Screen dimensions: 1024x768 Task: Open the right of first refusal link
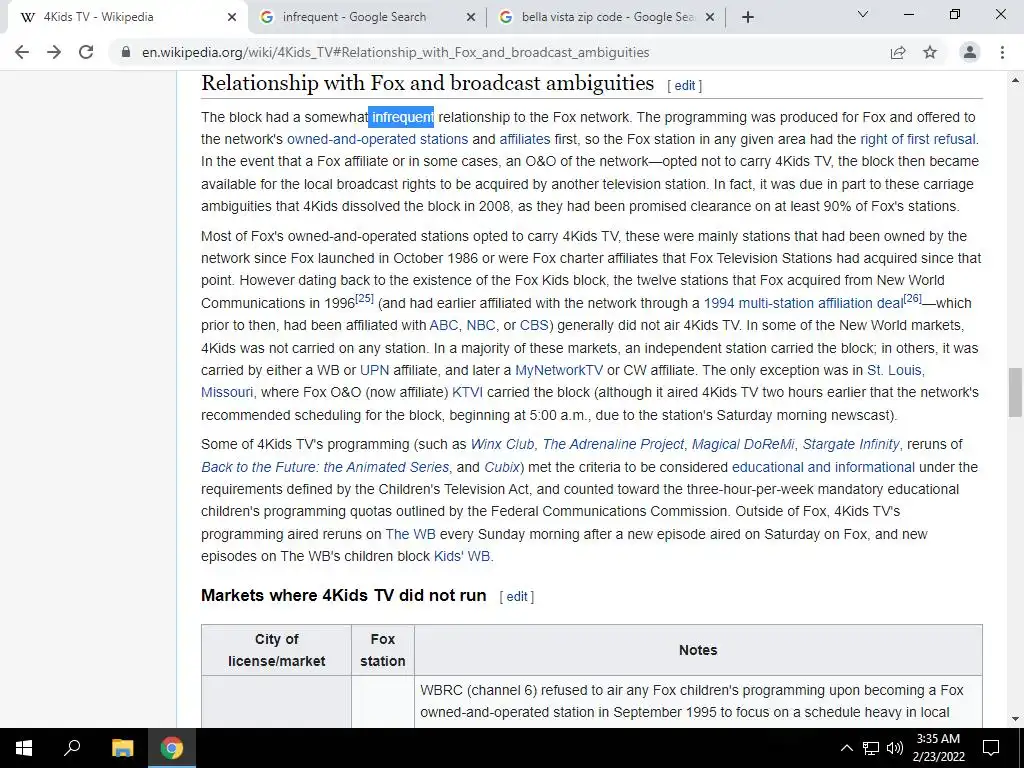pyautogui.click(x=918, y=139)
